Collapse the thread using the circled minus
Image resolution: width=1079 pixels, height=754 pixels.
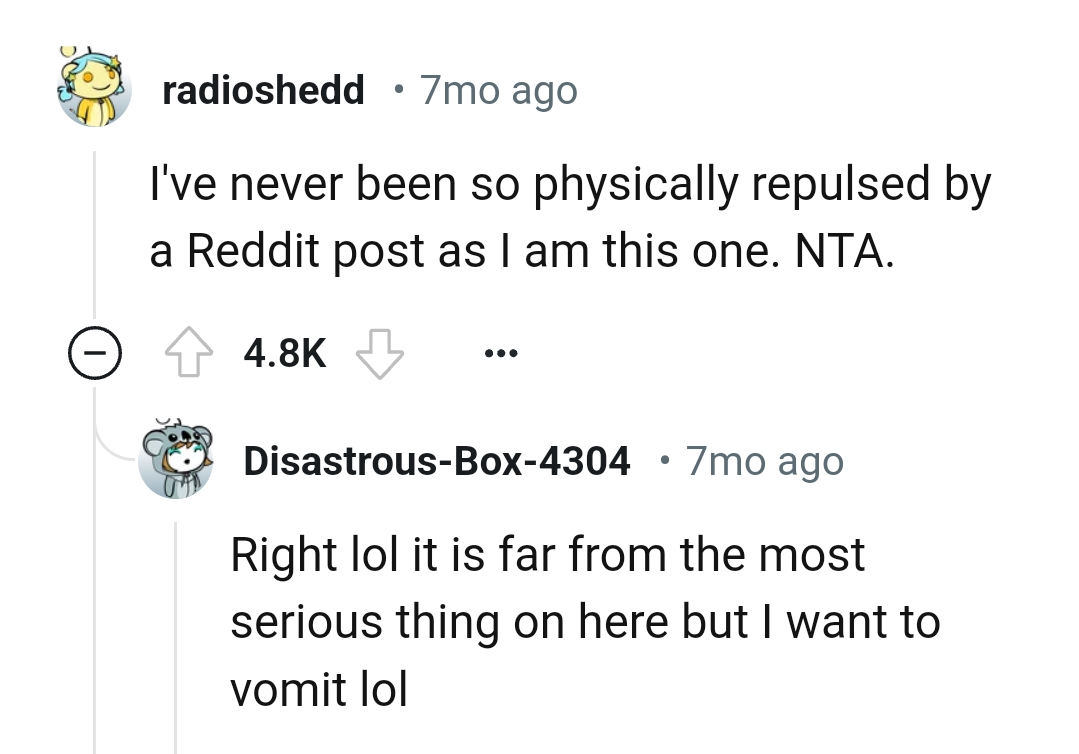(x=94, y=351)
